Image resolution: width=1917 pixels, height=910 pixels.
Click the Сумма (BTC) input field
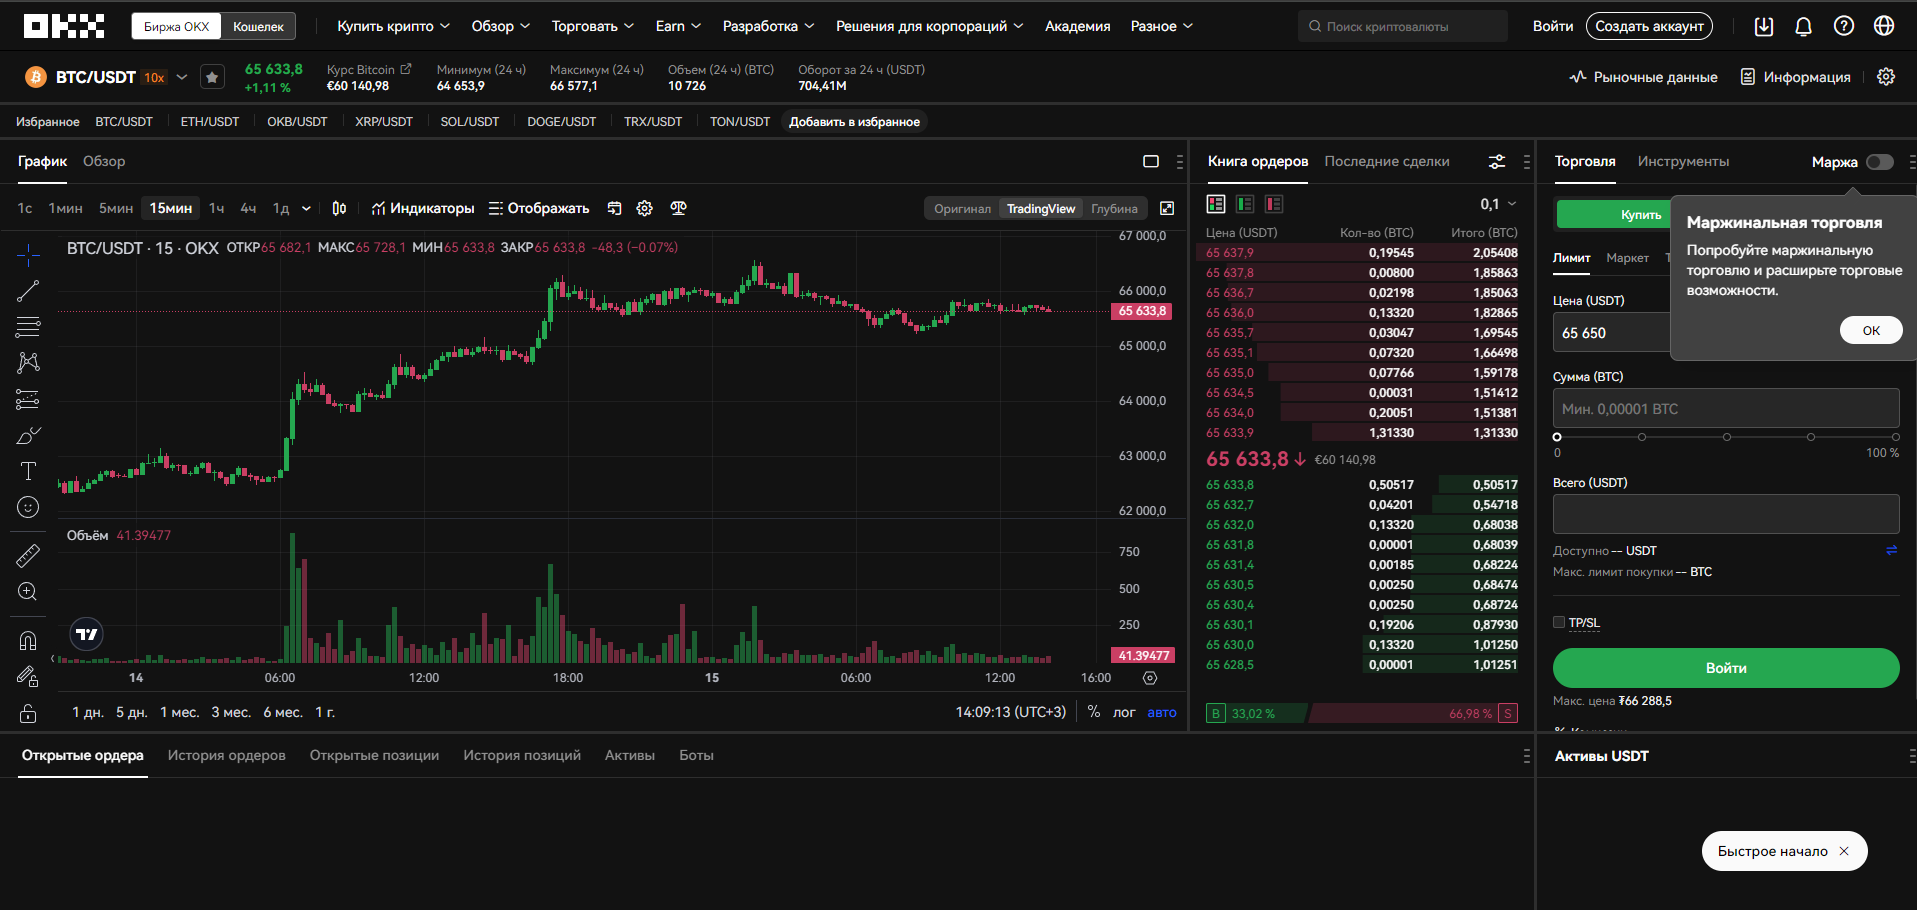[1726, 409]
